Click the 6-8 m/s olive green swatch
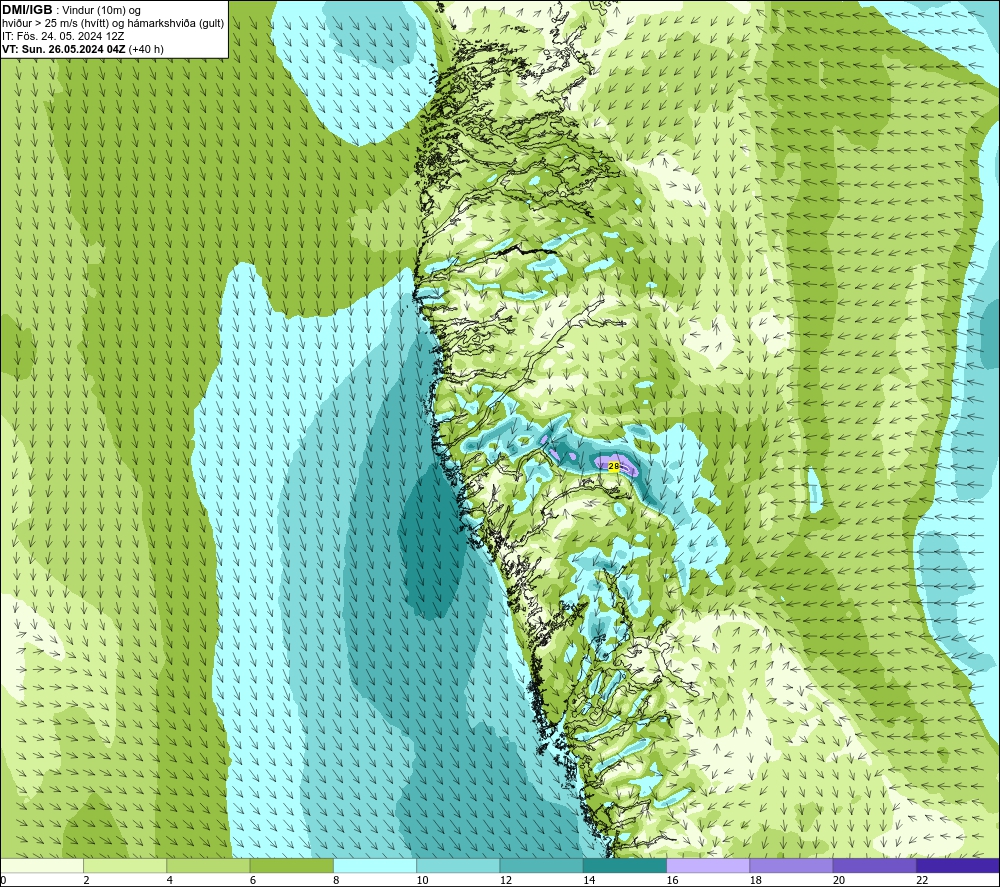Screen dimensions: 1000x887 (291, 865)
